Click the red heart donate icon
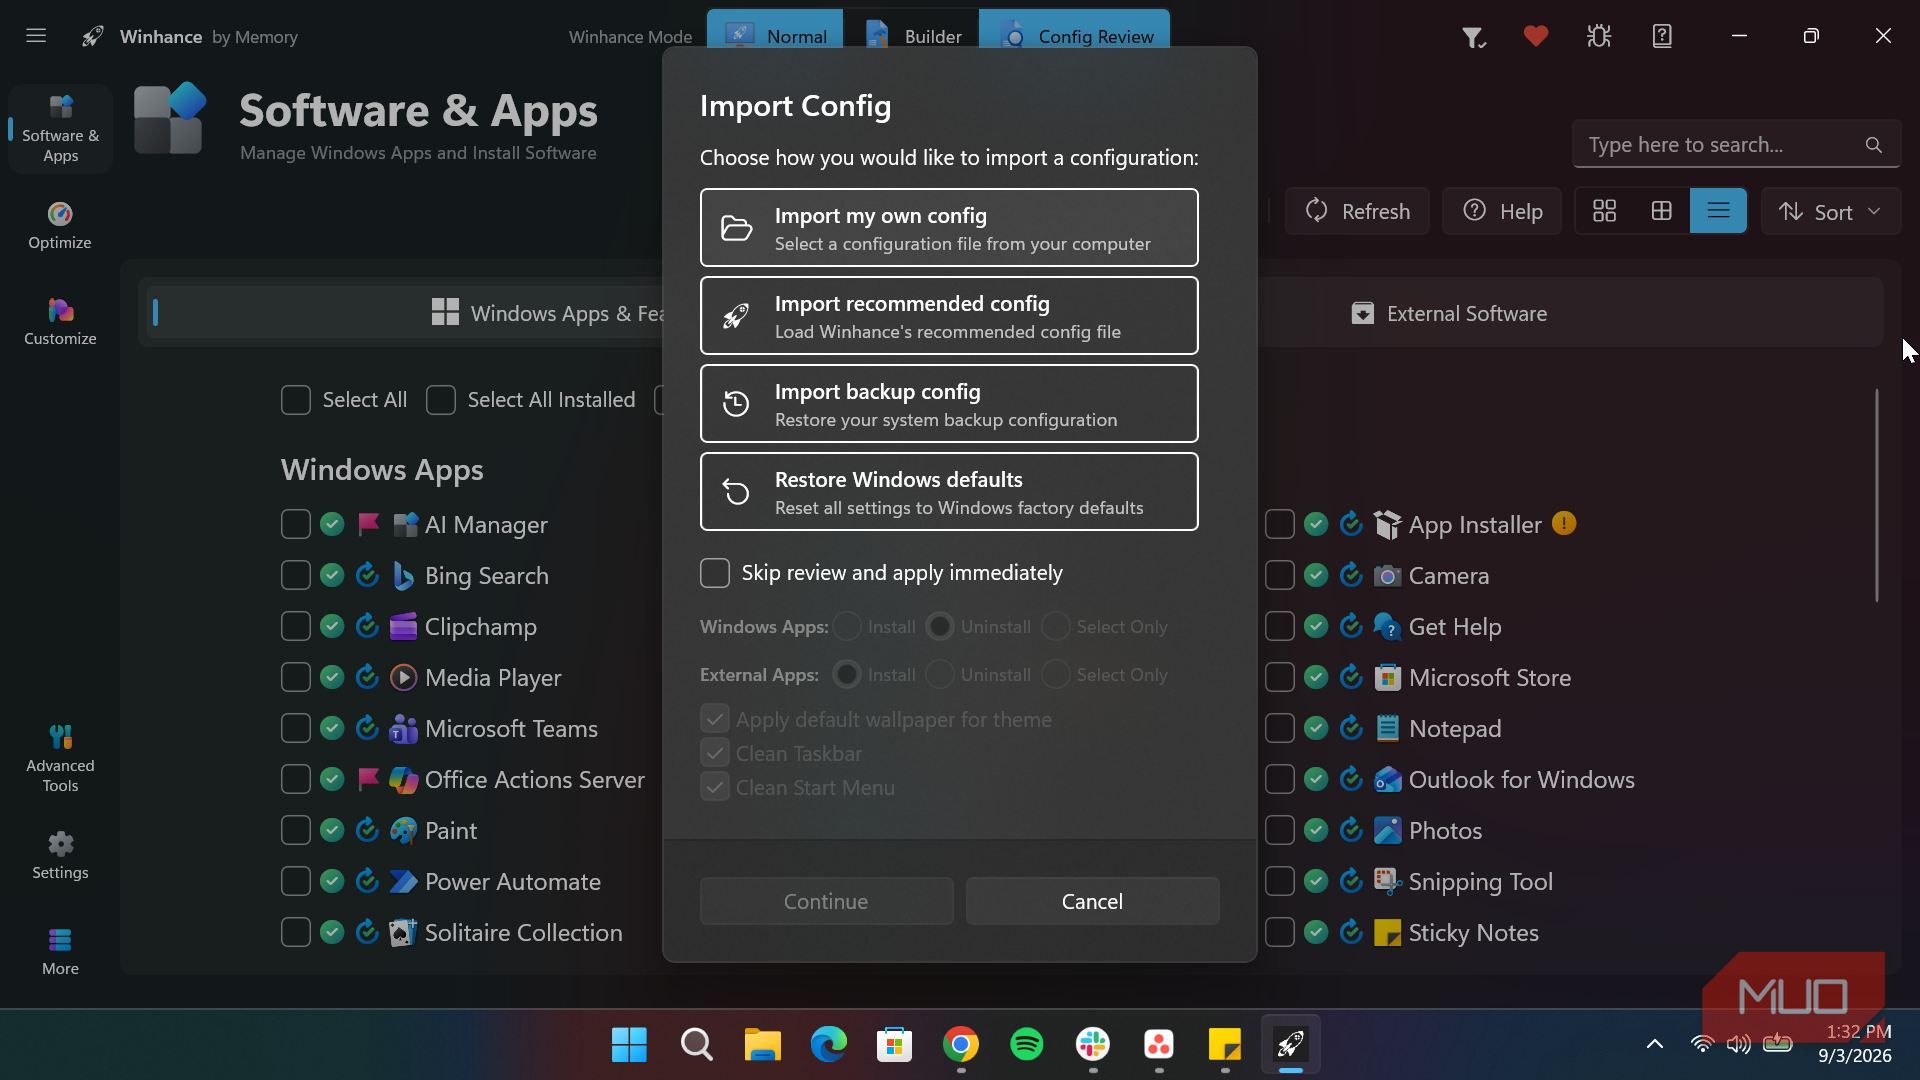The height and width of the screenshot is (1080, 1920). 1536,37
